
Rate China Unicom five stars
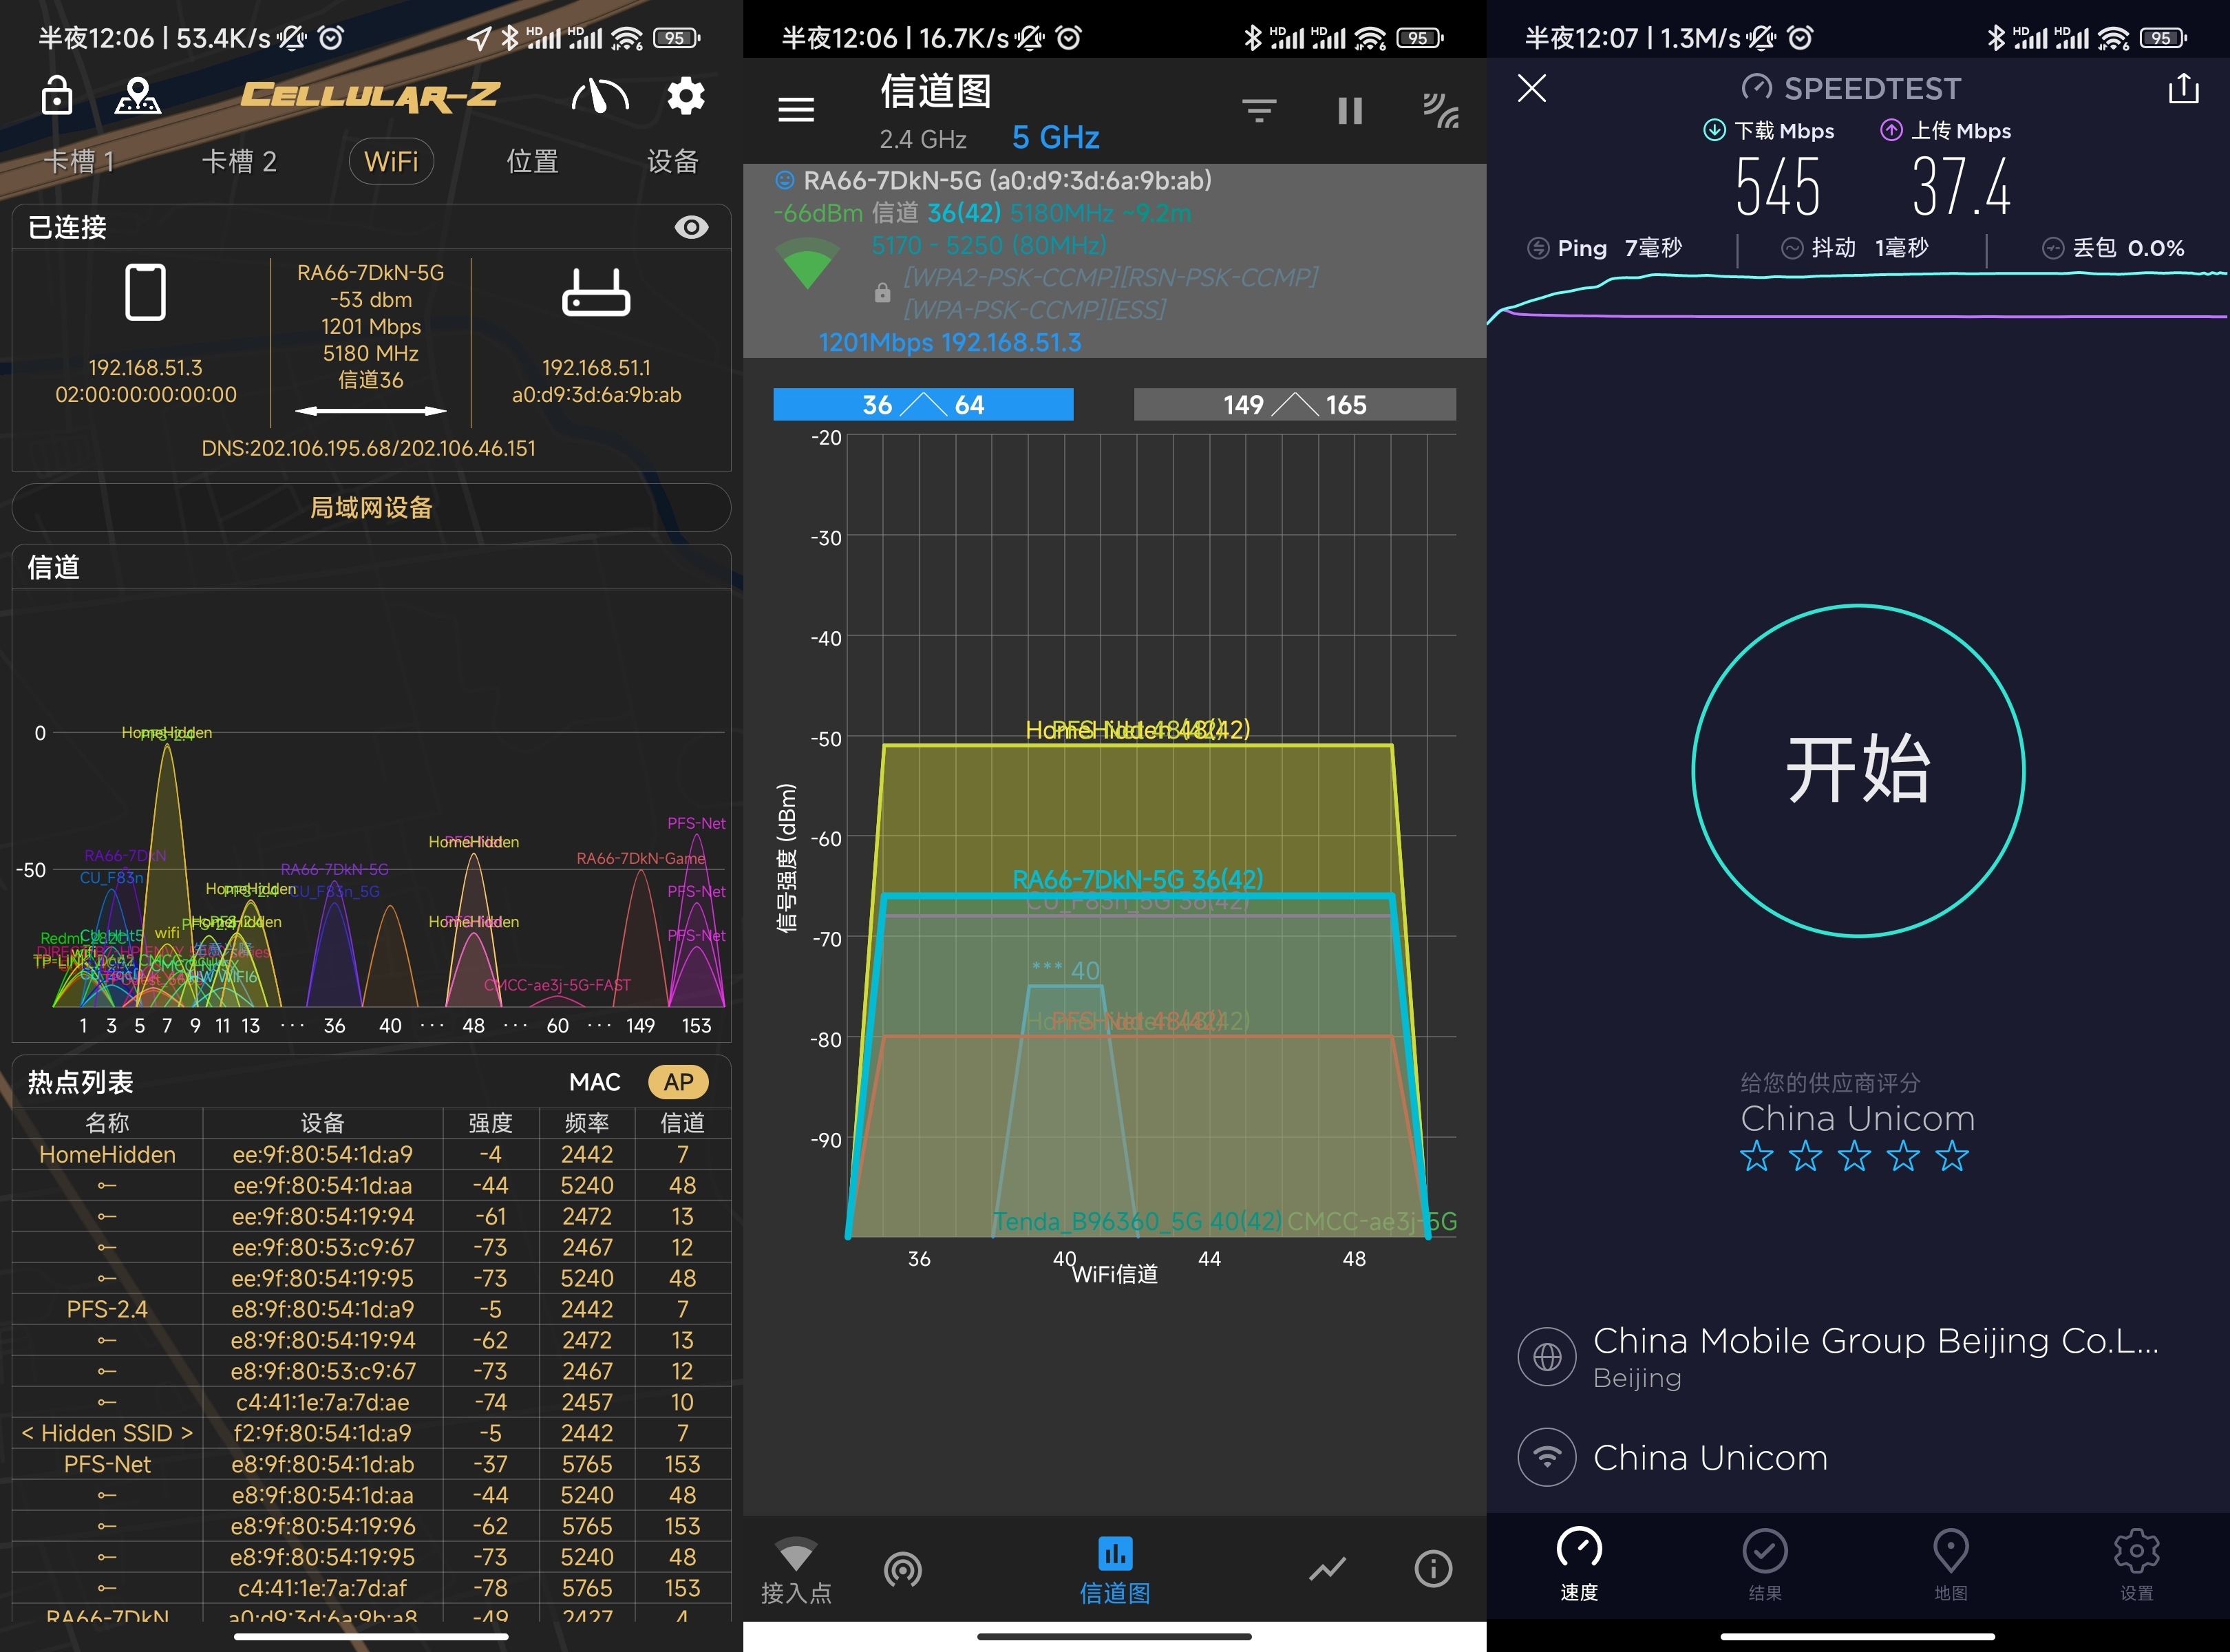(x=1951, y=1157)
